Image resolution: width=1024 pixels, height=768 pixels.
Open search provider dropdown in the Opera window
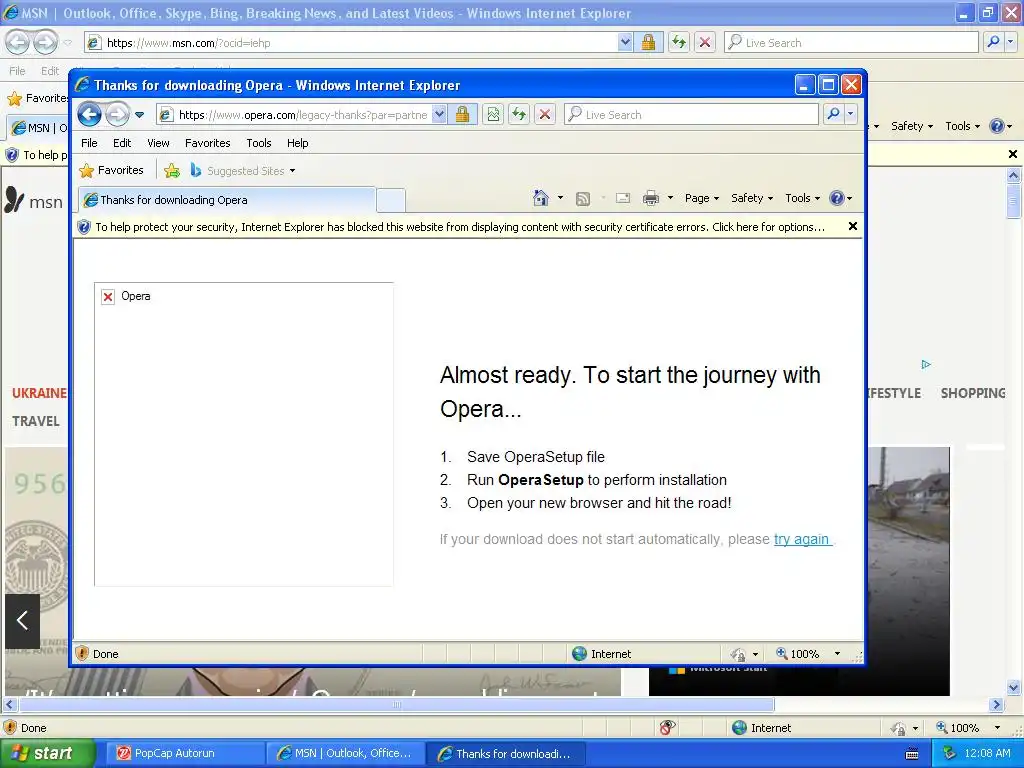[x=850, y=114]
